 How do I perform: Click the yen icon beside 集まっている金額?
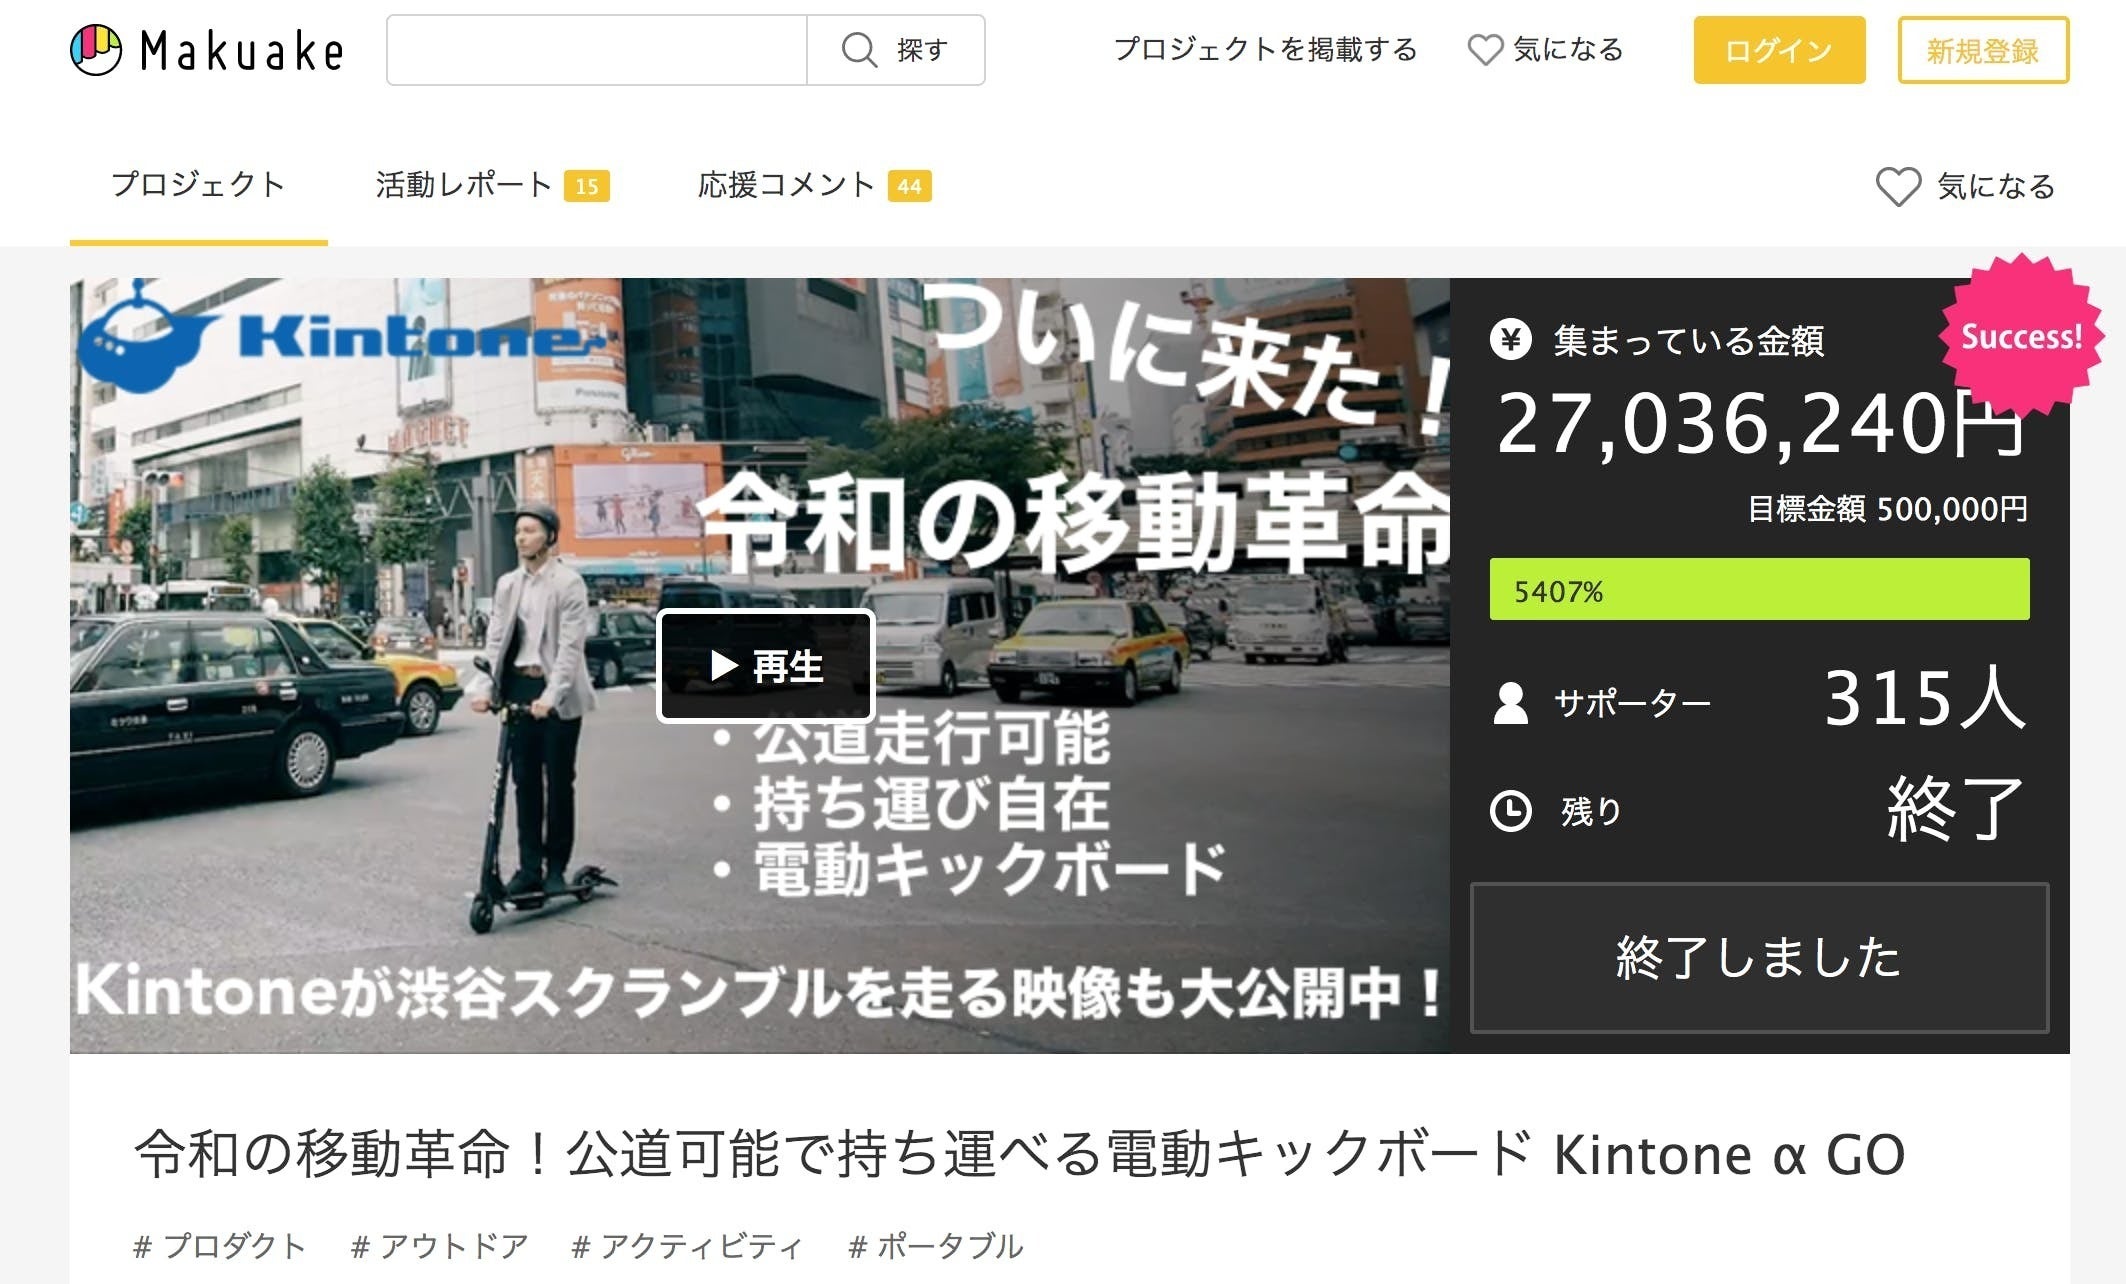point(1511,340)
